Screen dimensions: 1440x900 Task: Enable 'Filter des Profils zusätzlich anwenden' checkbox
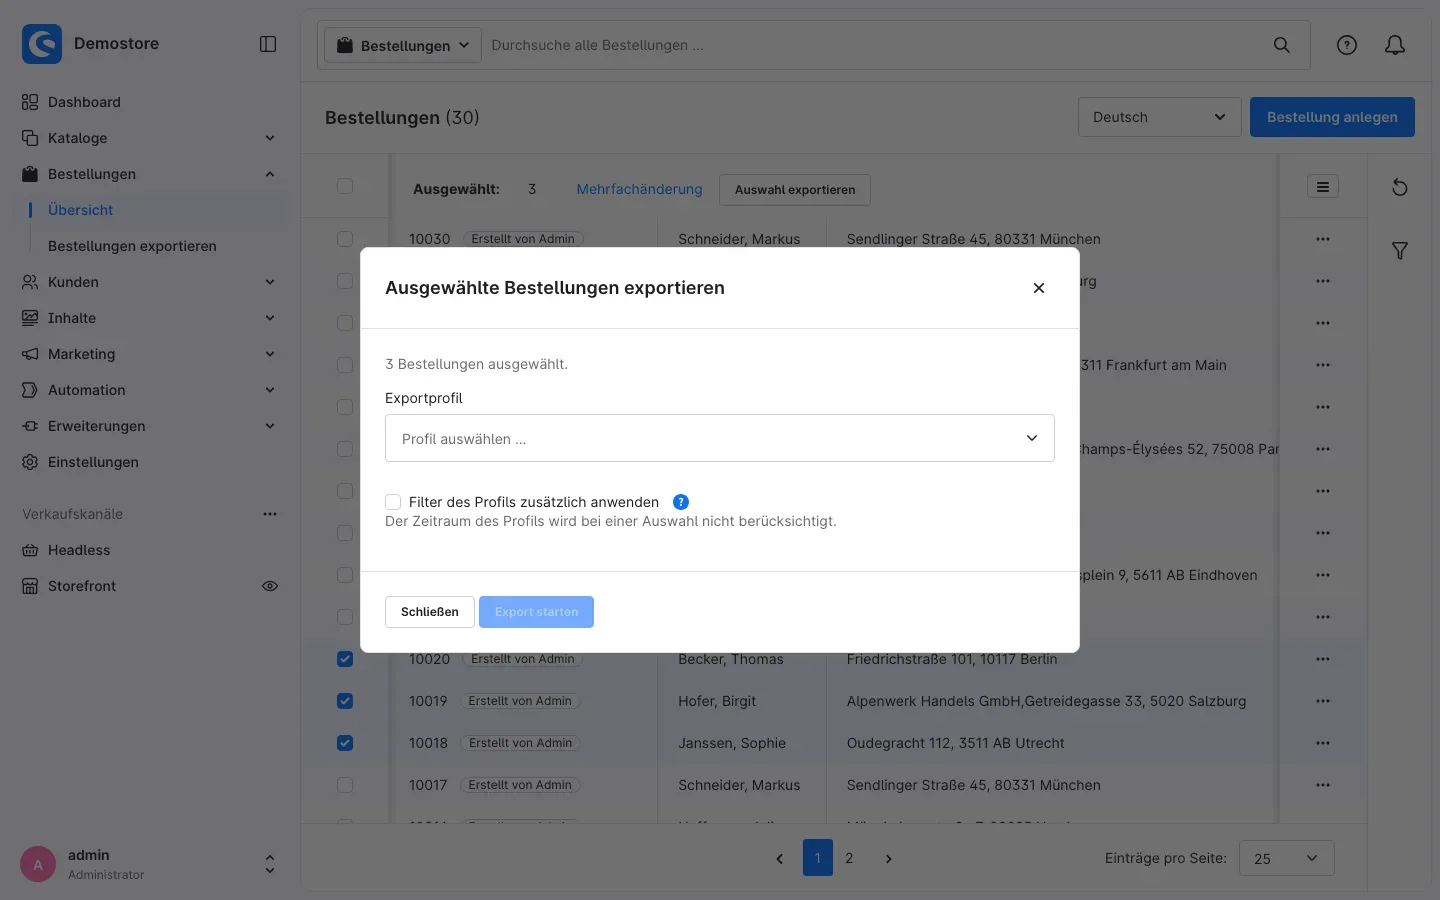click(393, 502)
